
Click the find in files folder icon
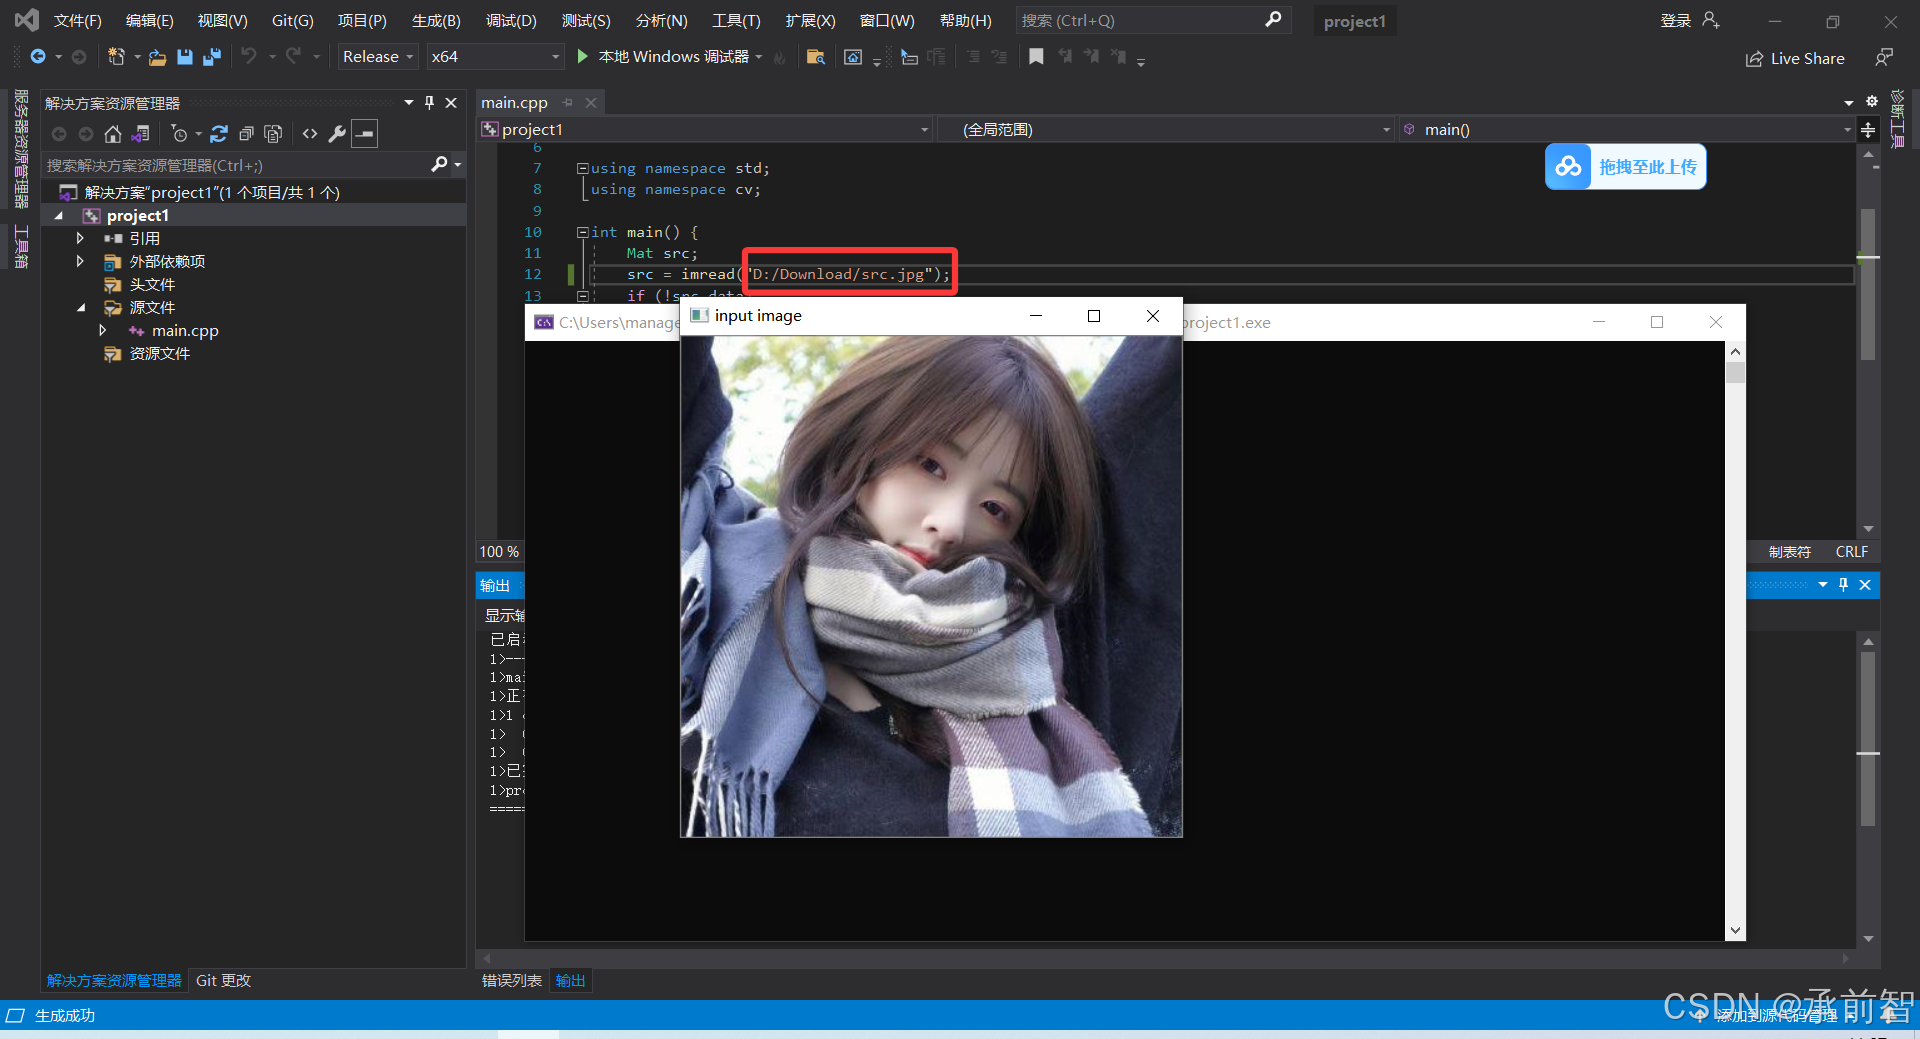(x=815, y=57)
